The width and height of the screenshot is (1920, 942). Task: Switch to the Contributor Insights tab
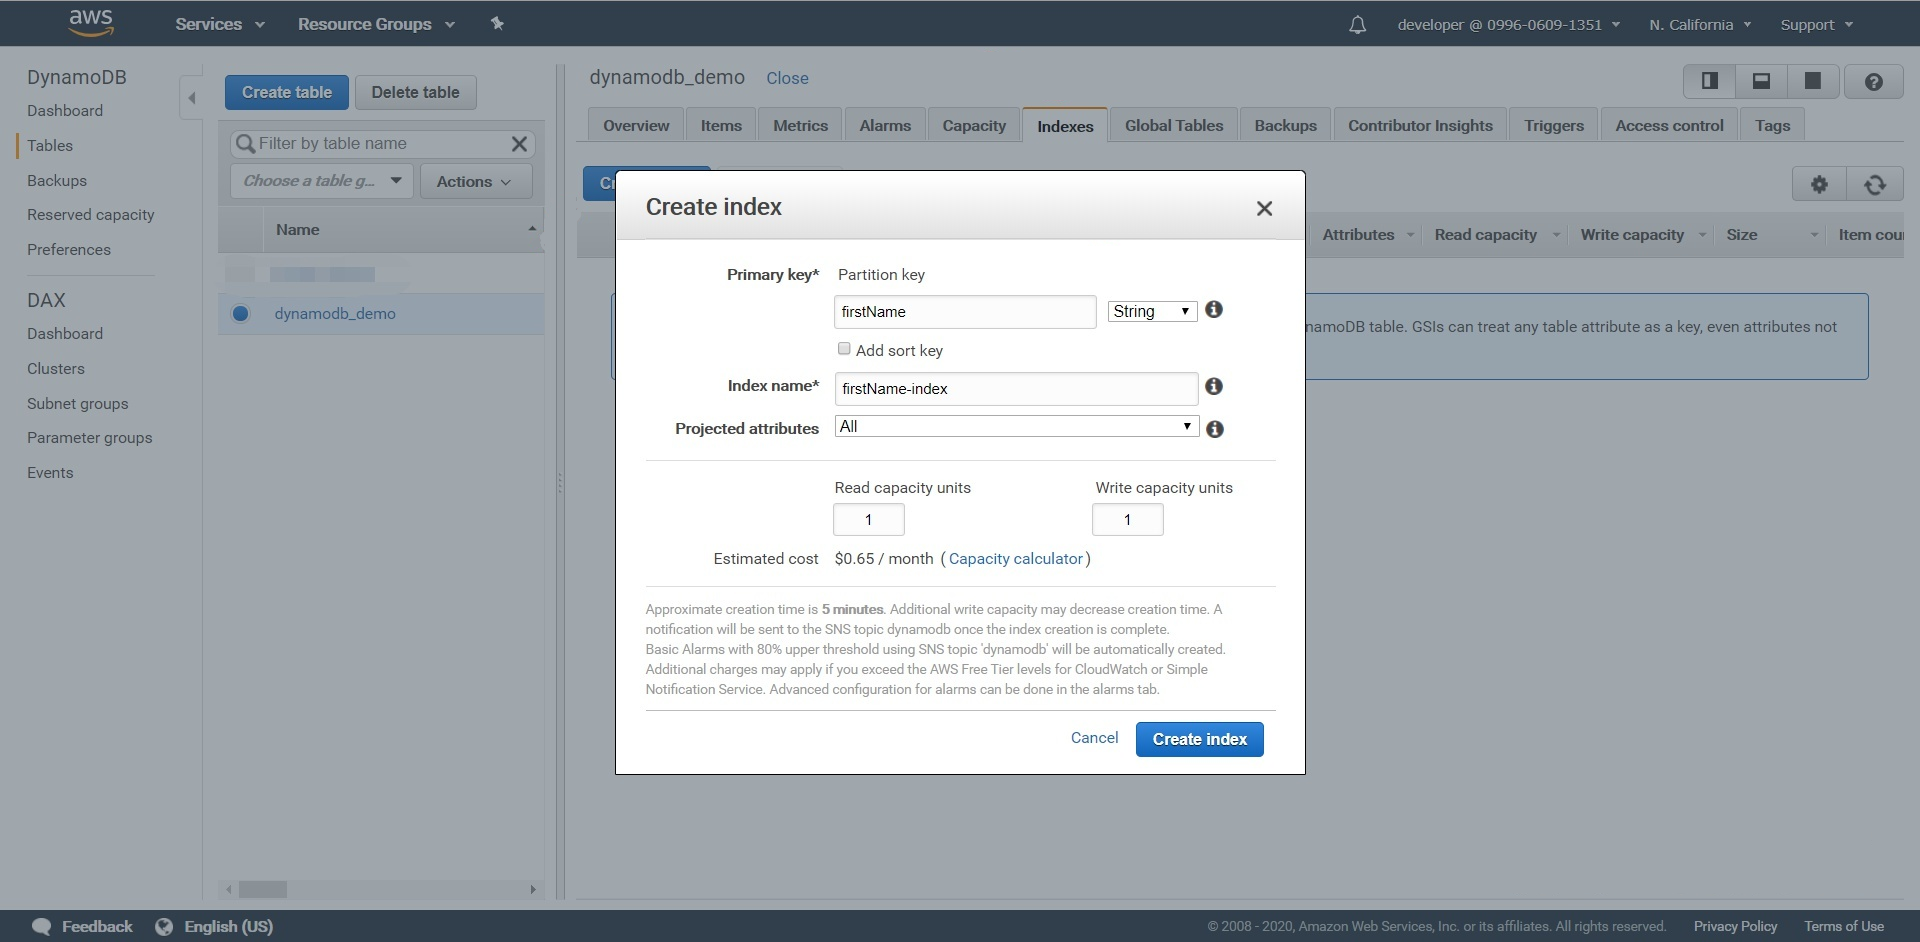(x=1420, y=125)
